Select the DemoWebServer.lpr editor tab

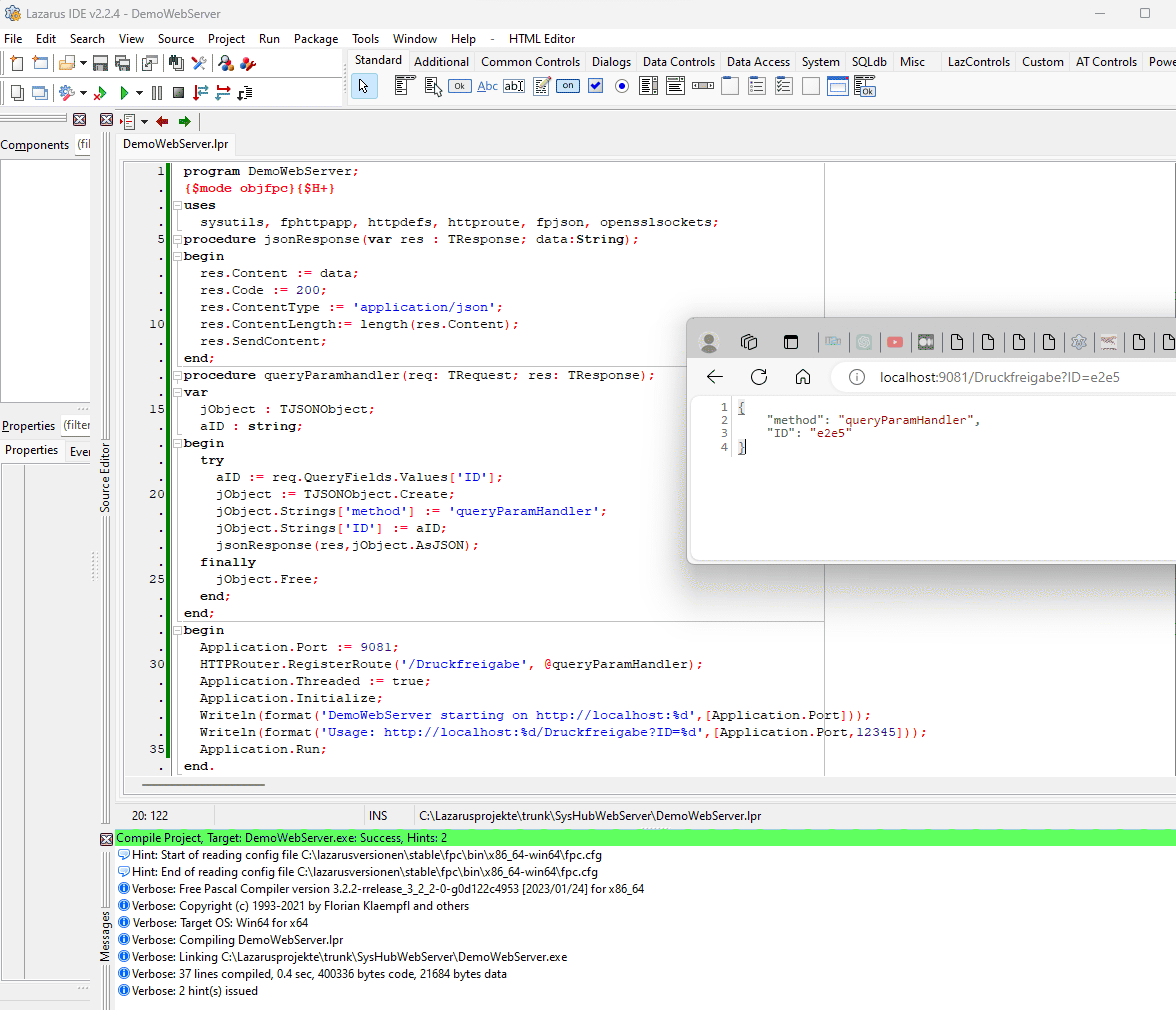[176, 144]
